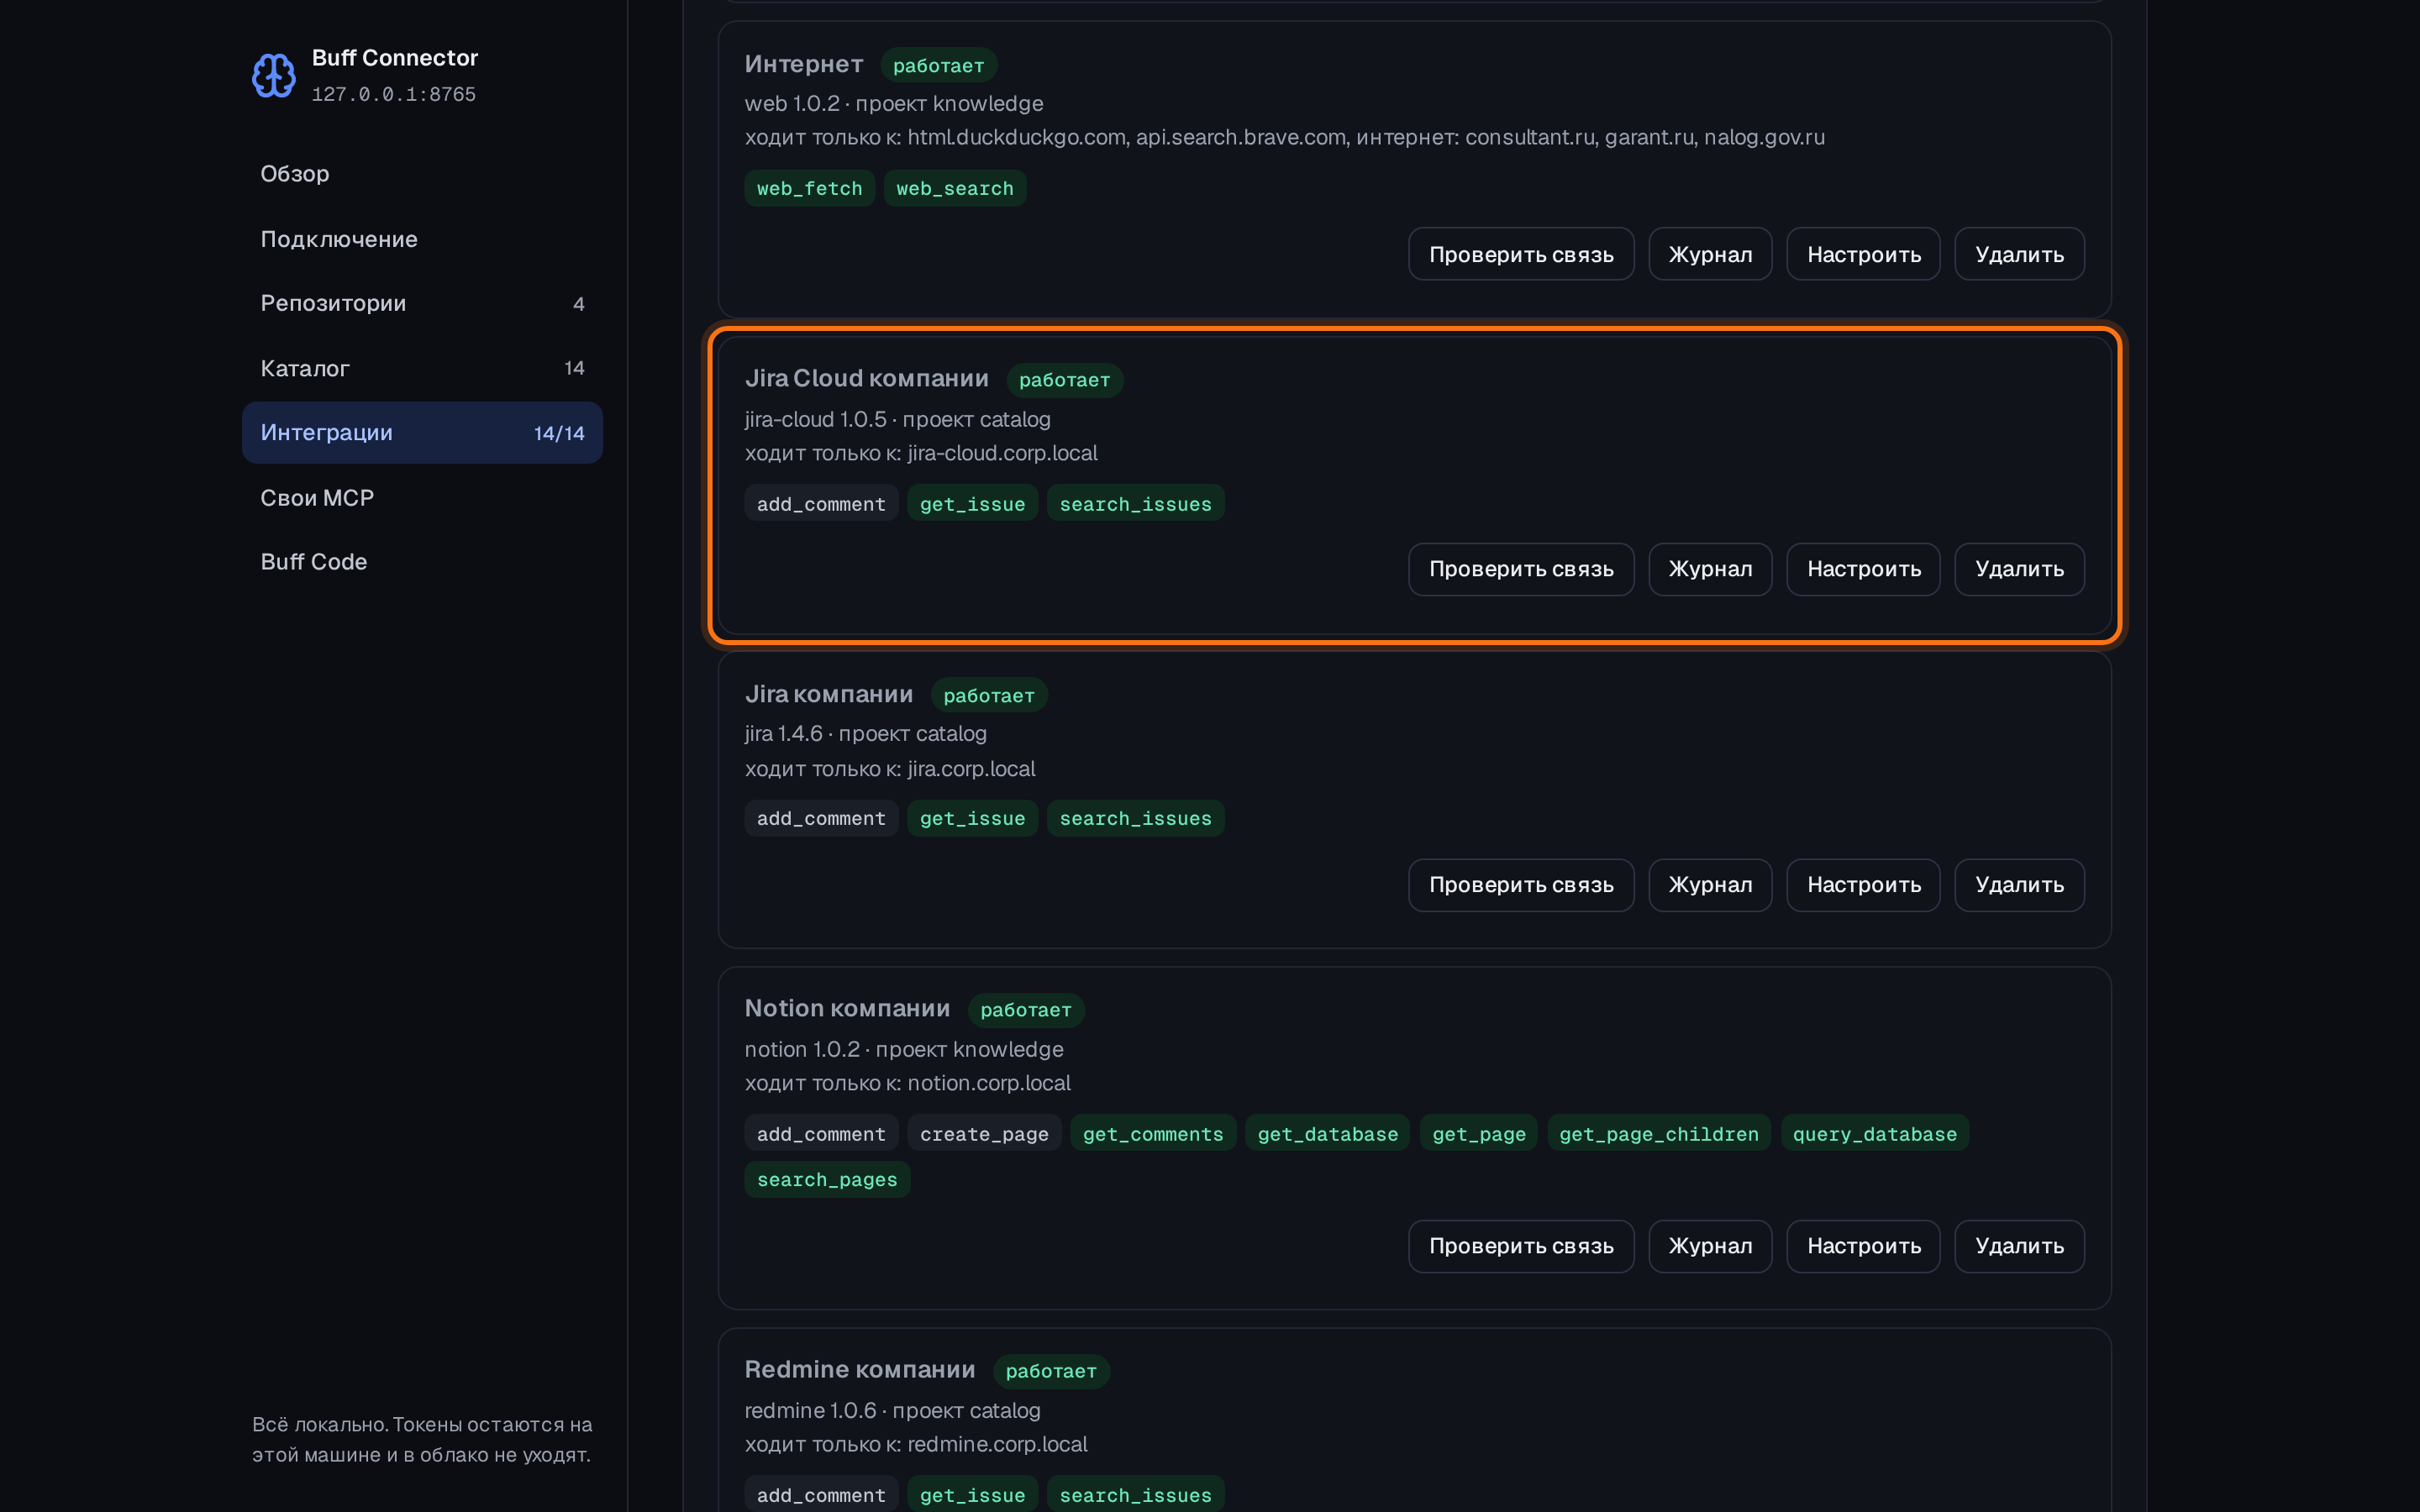Click the search_pages tag
The image size is (2420, 1512).
coord(827,1179)
